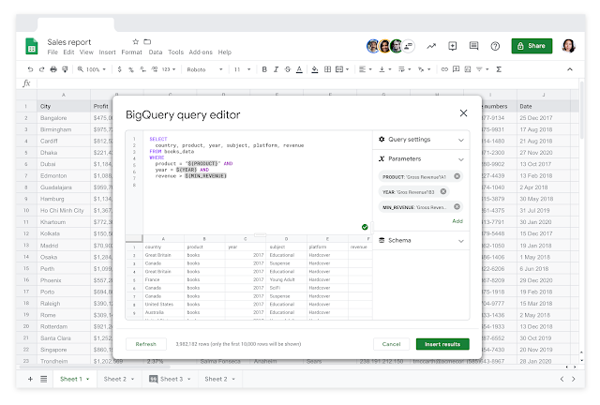
Task: Open the Format menu
Action: 132,52
